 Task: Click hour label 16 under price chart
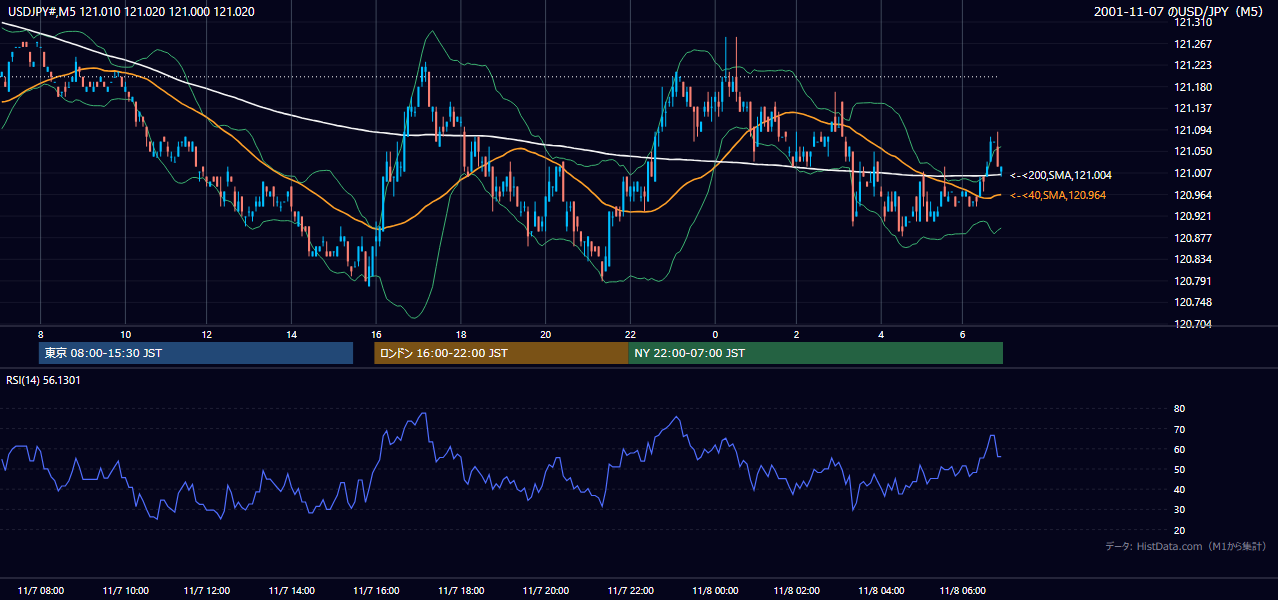click(x=376, y=334)
